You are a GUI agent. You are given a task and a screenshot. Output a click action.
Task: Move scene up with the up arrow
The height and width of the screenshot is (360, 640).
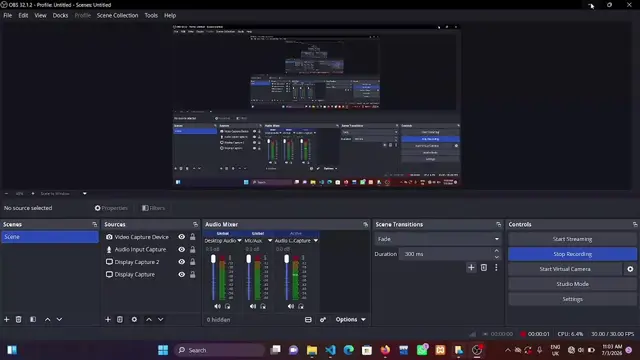[x=48, y=320]
